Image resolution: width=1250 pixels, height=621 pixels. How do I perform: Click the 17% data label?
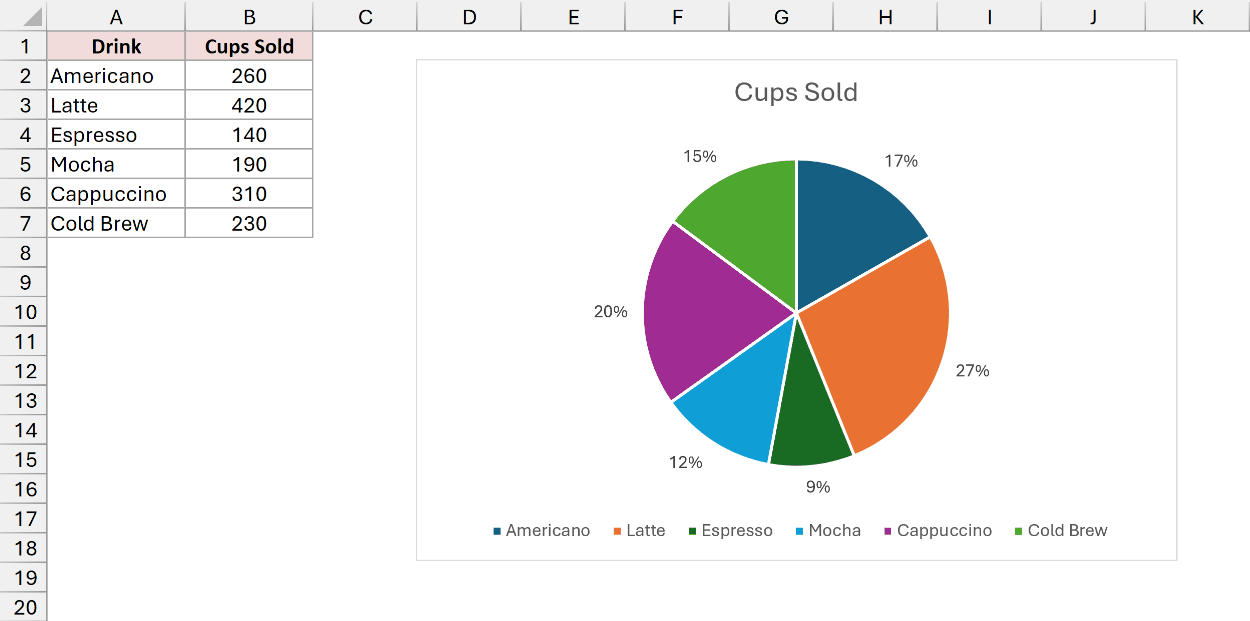[x=901, y=161]
